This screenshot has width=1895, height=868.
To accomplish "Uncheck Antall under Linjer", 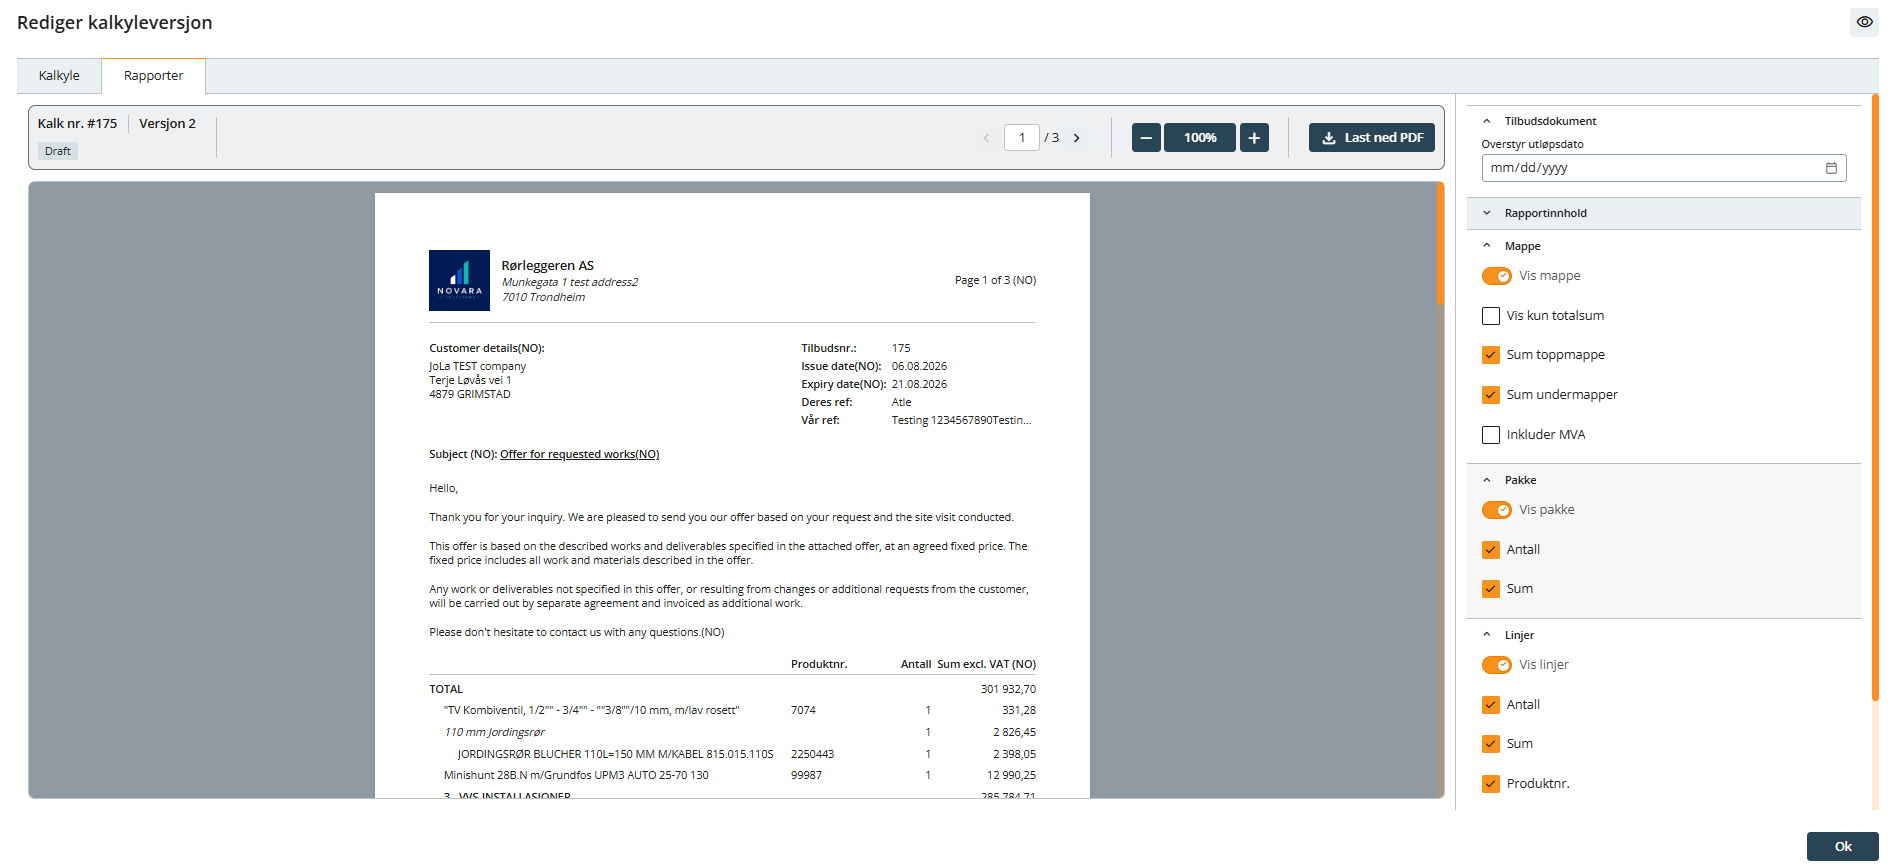I will click(1491, 705).
